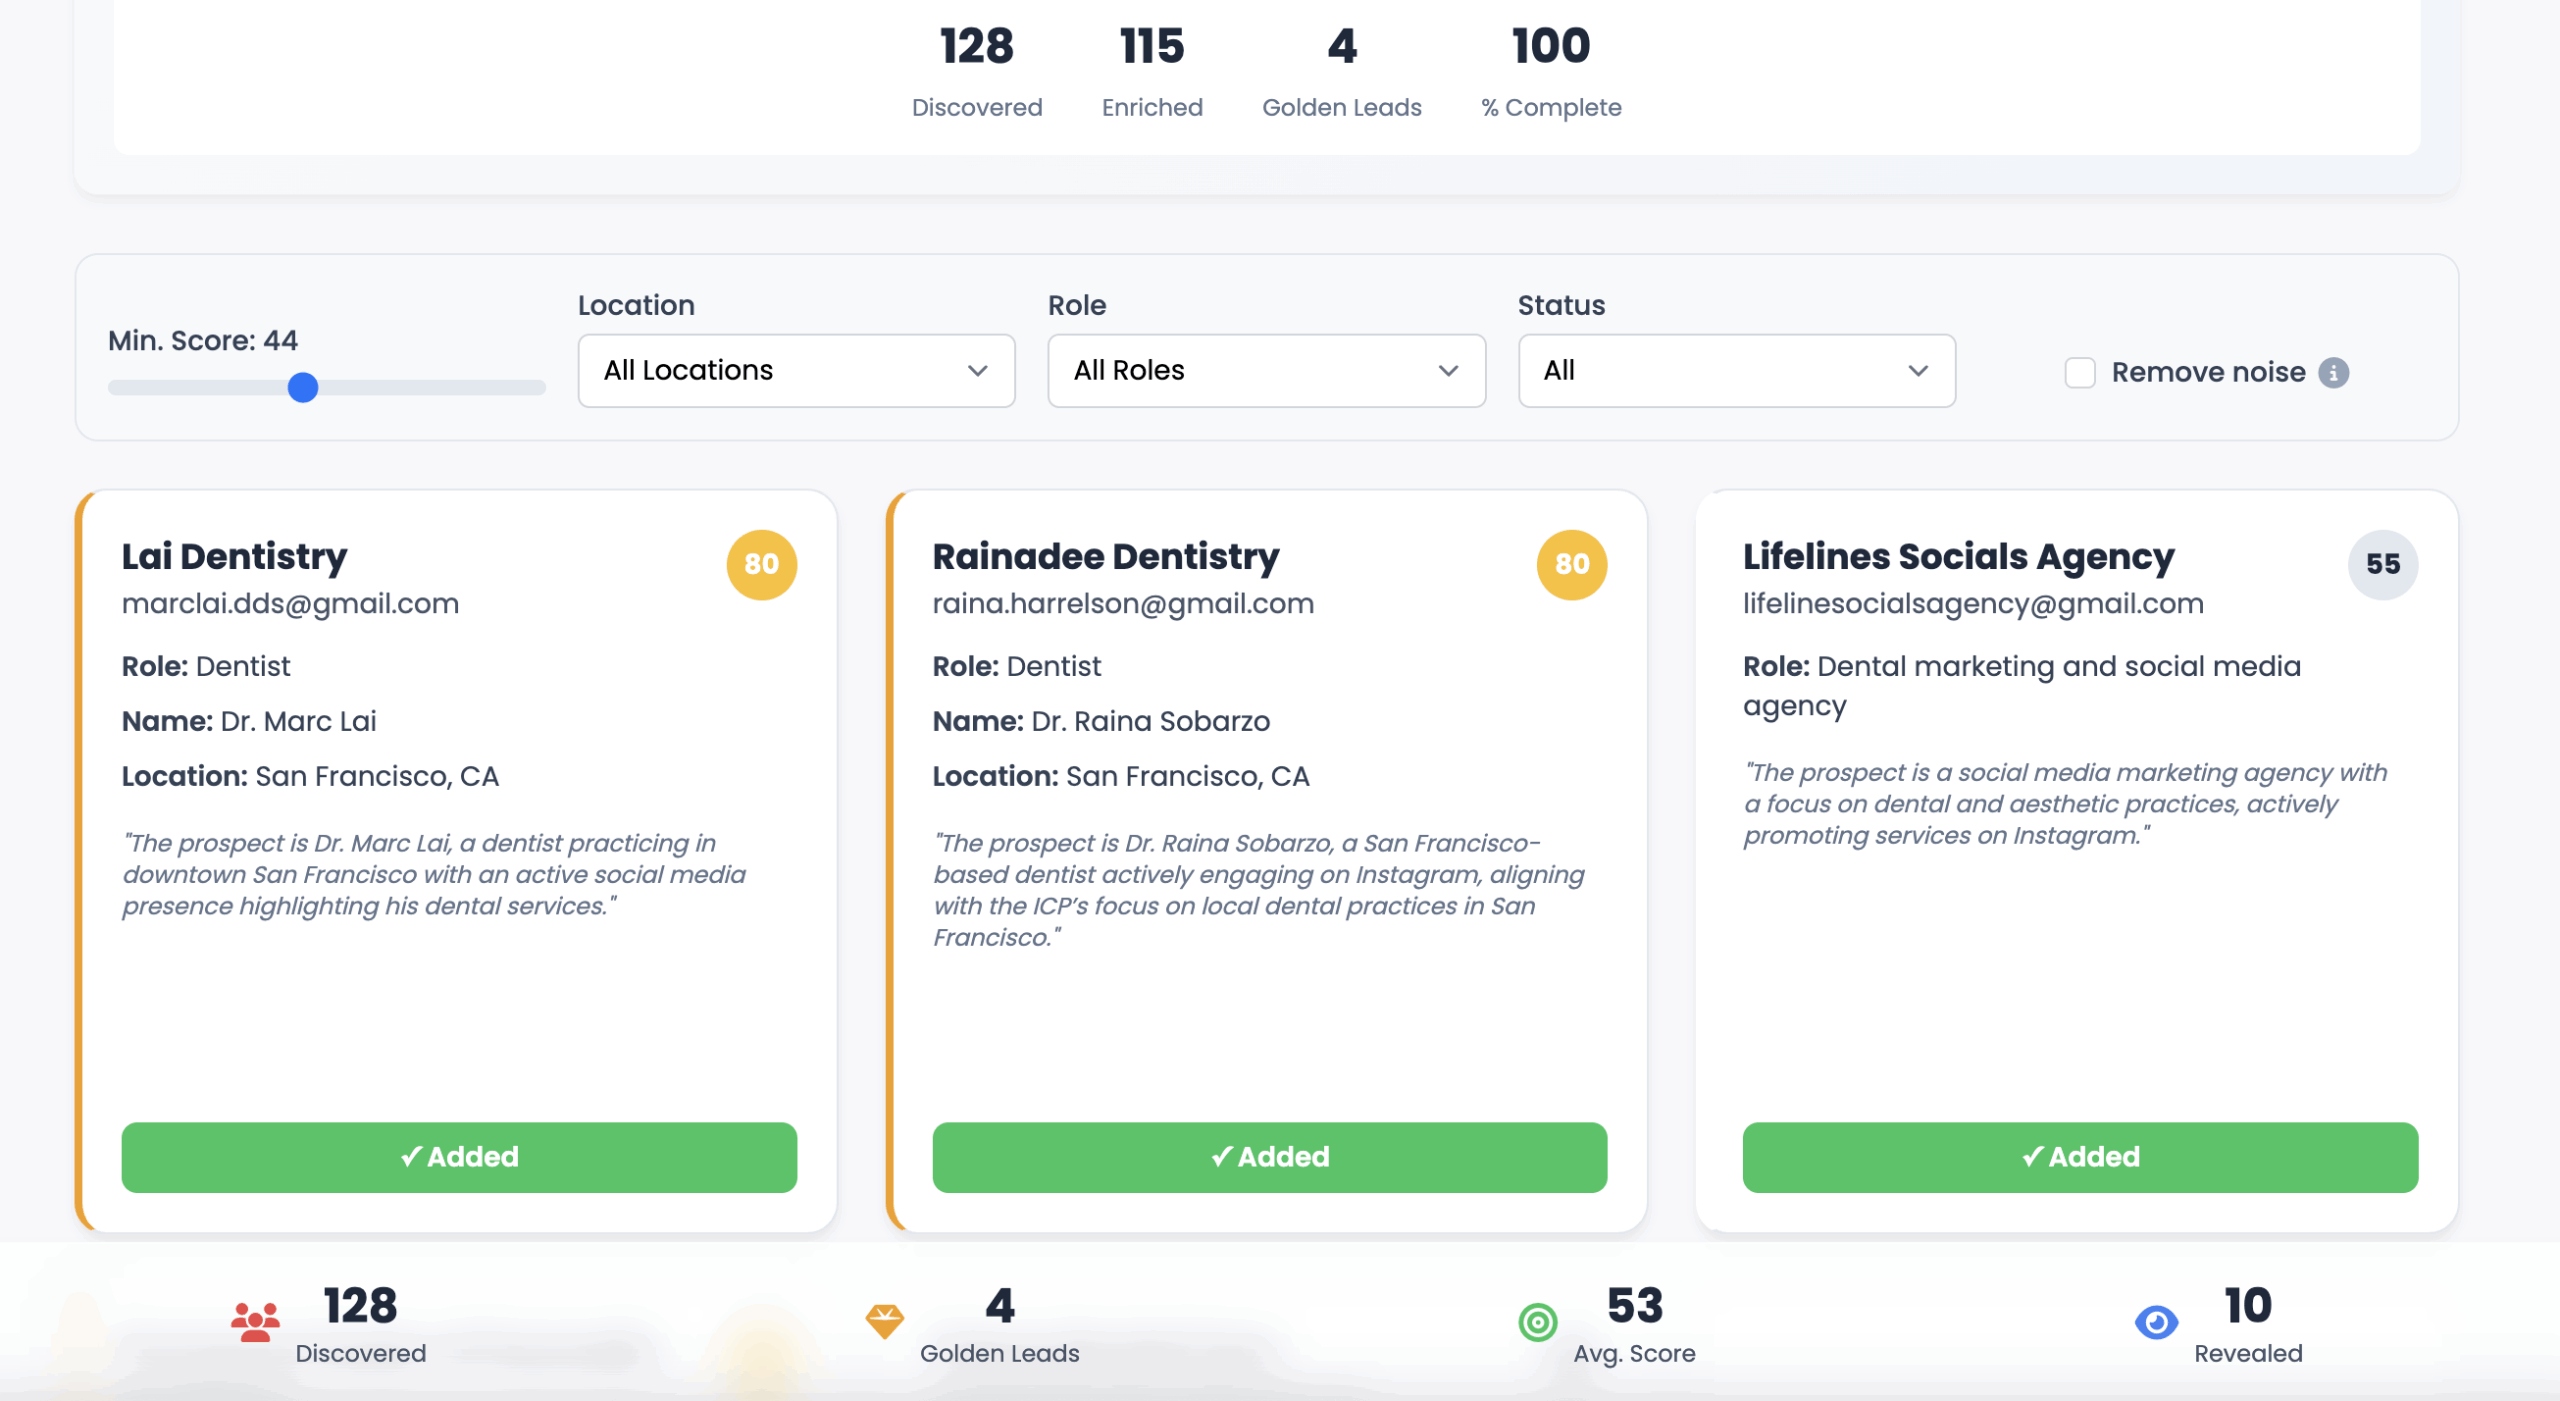Click the Added button on Lifelines Socials Agency
The width and height of the screenshot is (2560, 1401).
click(x=2080, y=1157)
